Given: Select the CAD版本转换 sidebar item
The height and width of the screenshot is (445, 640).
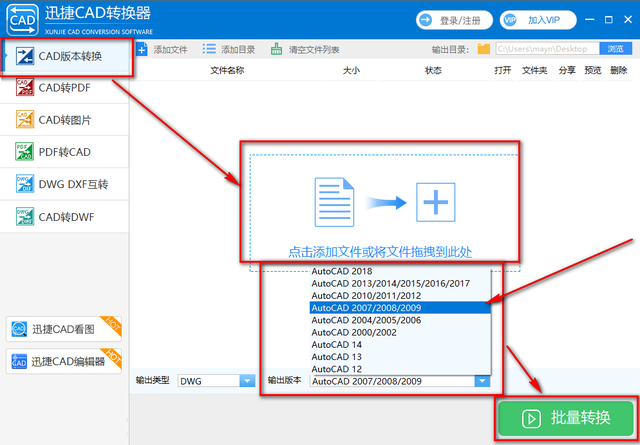Looking at the screenshot, I should pos(65,56).
